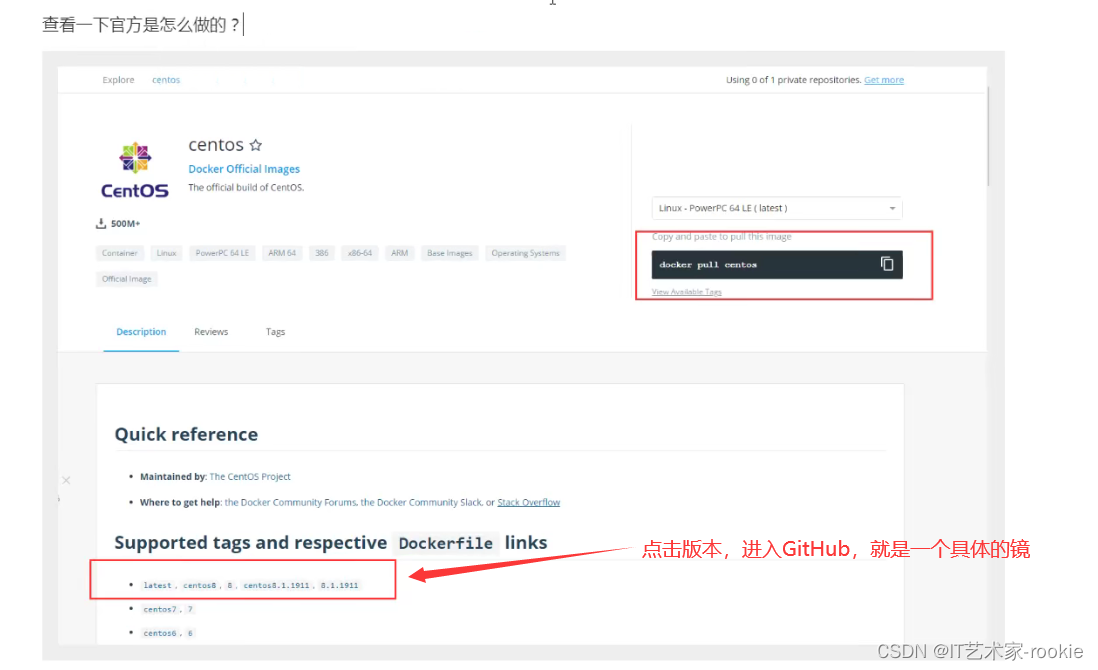Screen dimensions: 1098x670
Task: Select the 386 tag chip
Action: point(321,253)
